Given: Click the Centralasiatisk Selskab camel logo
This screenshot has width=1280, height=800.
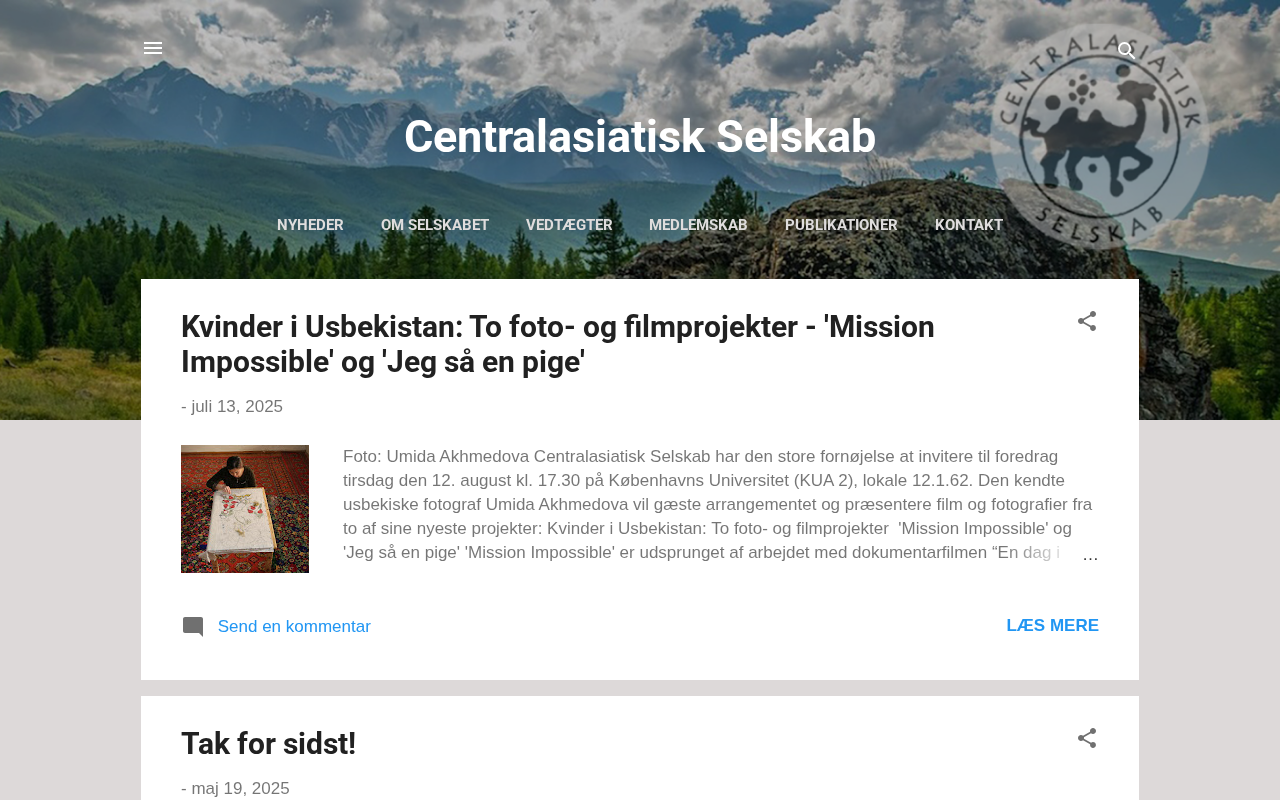Looking at the screenshot, I should 1100,137.
